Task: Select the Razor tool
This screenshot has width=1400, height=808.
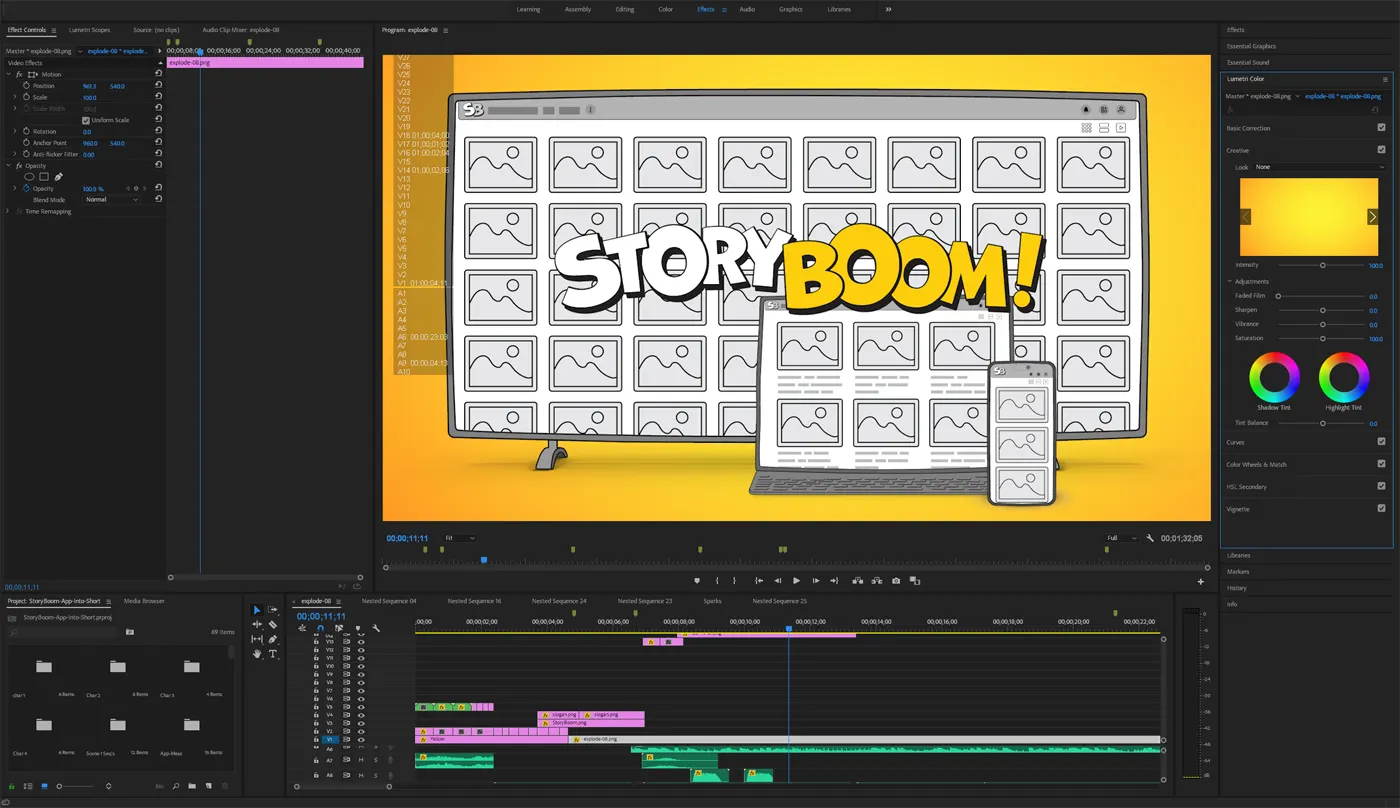Action: coord(273,625)
